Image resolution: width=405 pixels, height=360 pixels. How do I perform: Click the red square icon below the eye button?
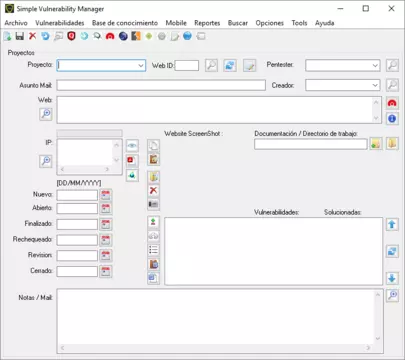pyautogui.click(x=132, y=160)
